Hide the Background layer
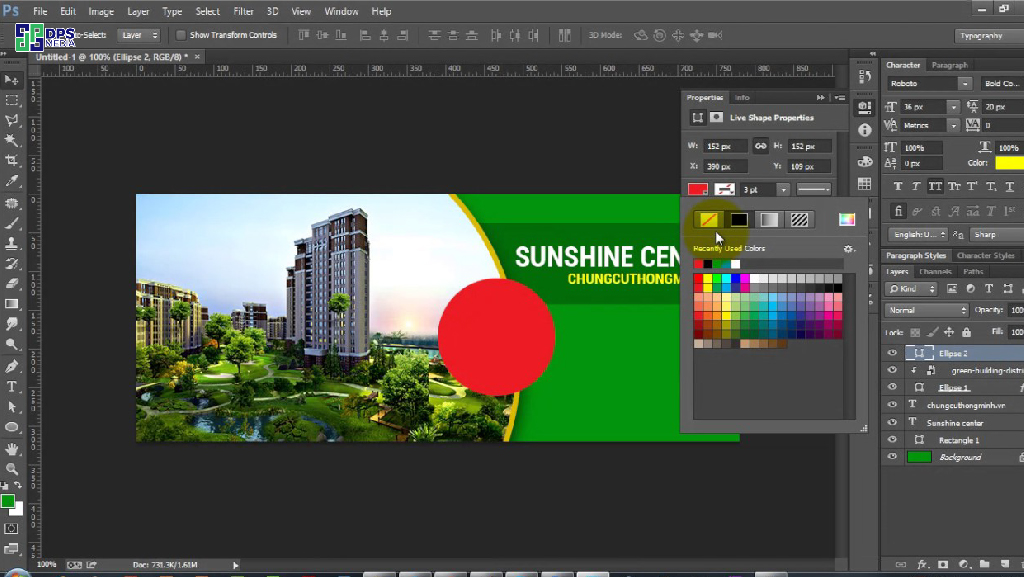 coord(892,457)
